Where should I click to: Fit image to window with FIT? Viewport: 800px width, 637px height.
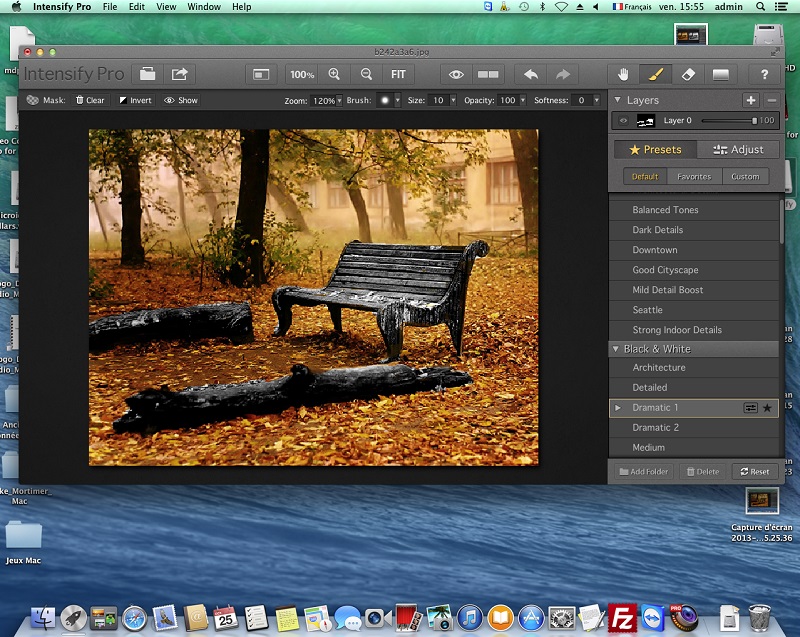tap(398, 74)
